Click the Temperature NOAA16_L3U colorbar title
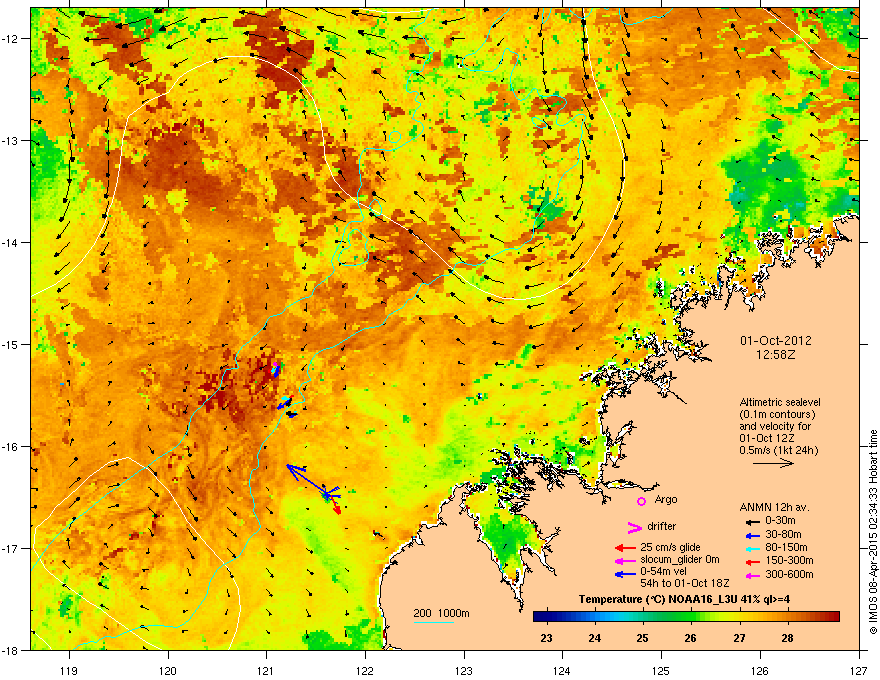The width and height of the screenshot is (880, 680). coord(684,599)
